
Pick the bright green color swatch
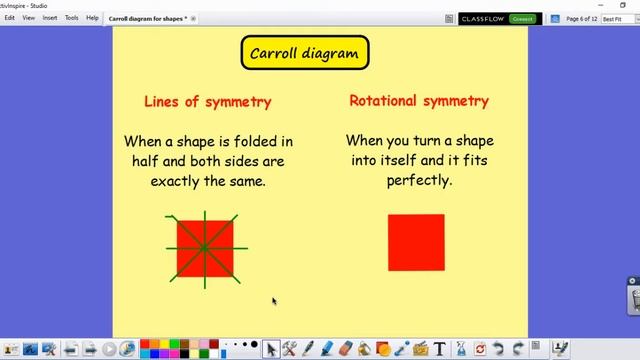click(174, 344)
